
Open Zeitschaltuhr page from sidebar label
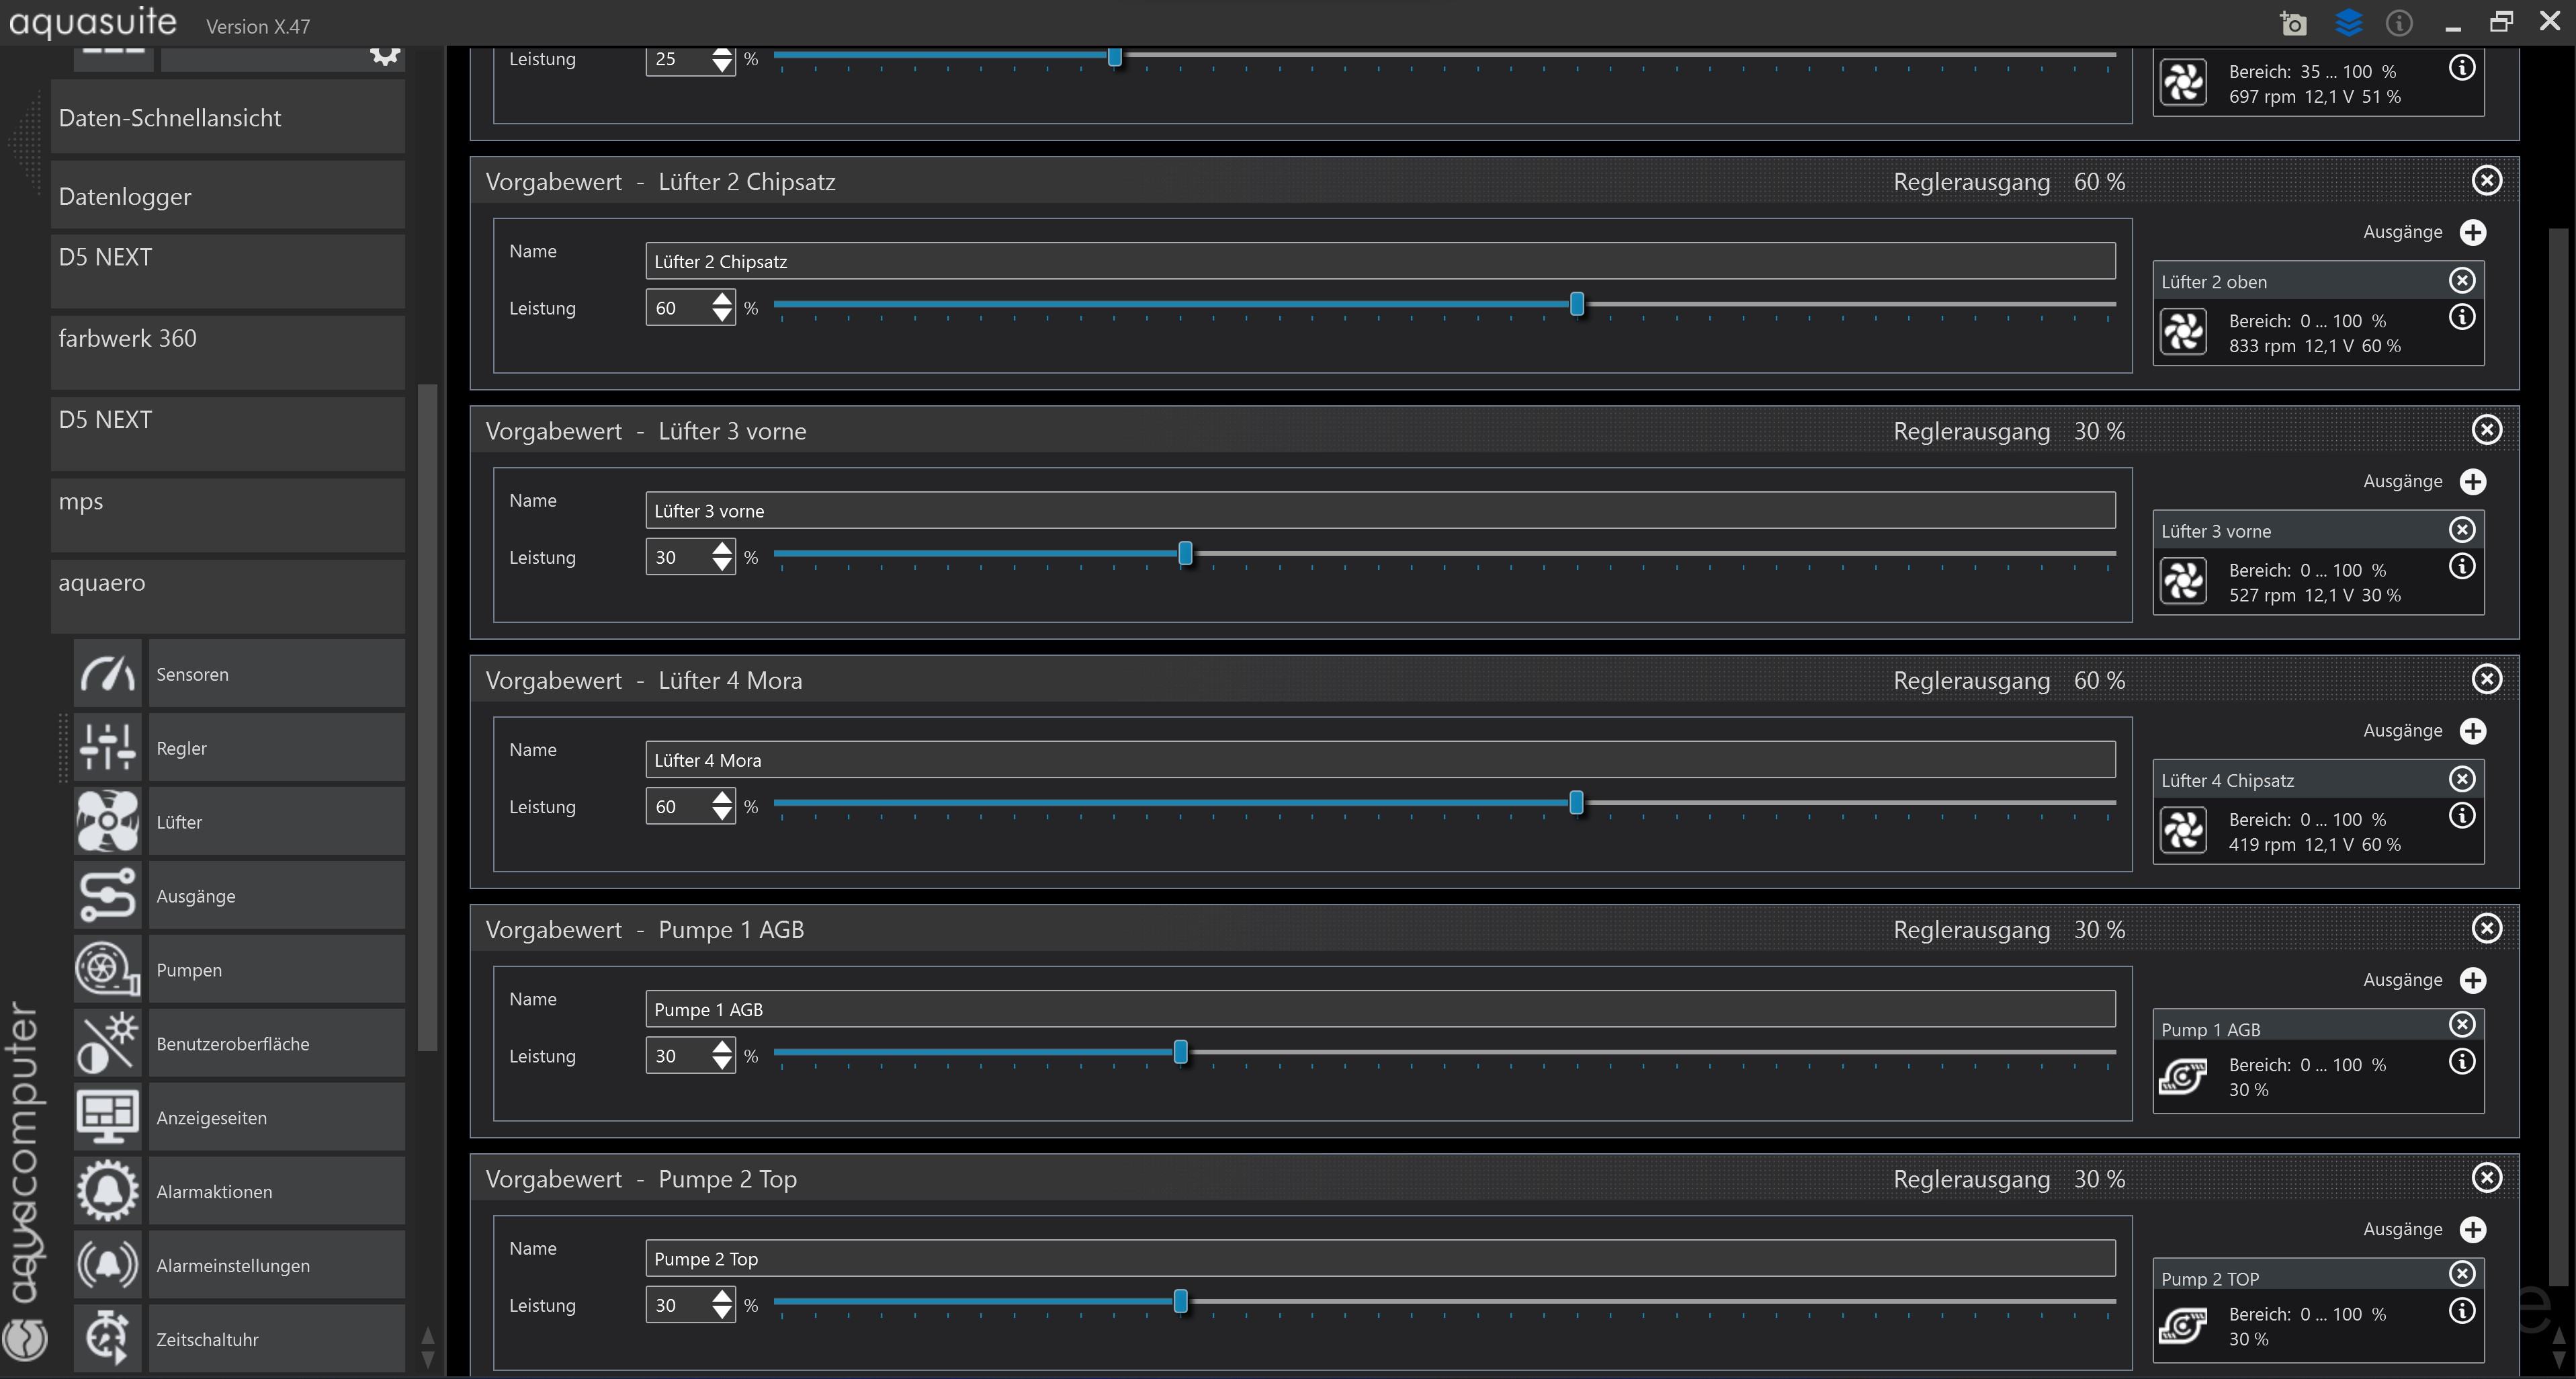click(x=277, y=1338)
